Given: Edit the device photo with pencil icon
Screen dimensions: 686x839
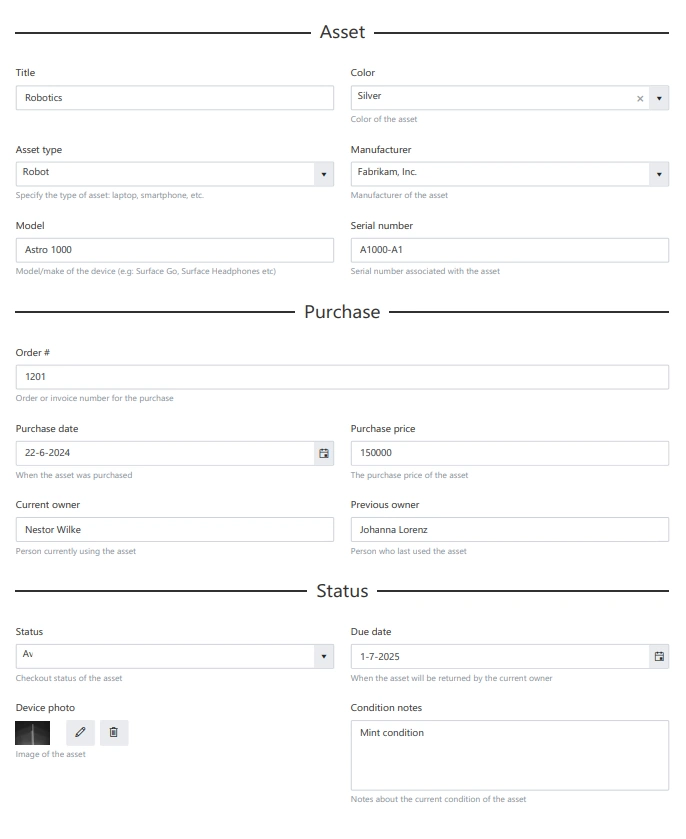Looking at the screenshot, I should click(80, 733).
